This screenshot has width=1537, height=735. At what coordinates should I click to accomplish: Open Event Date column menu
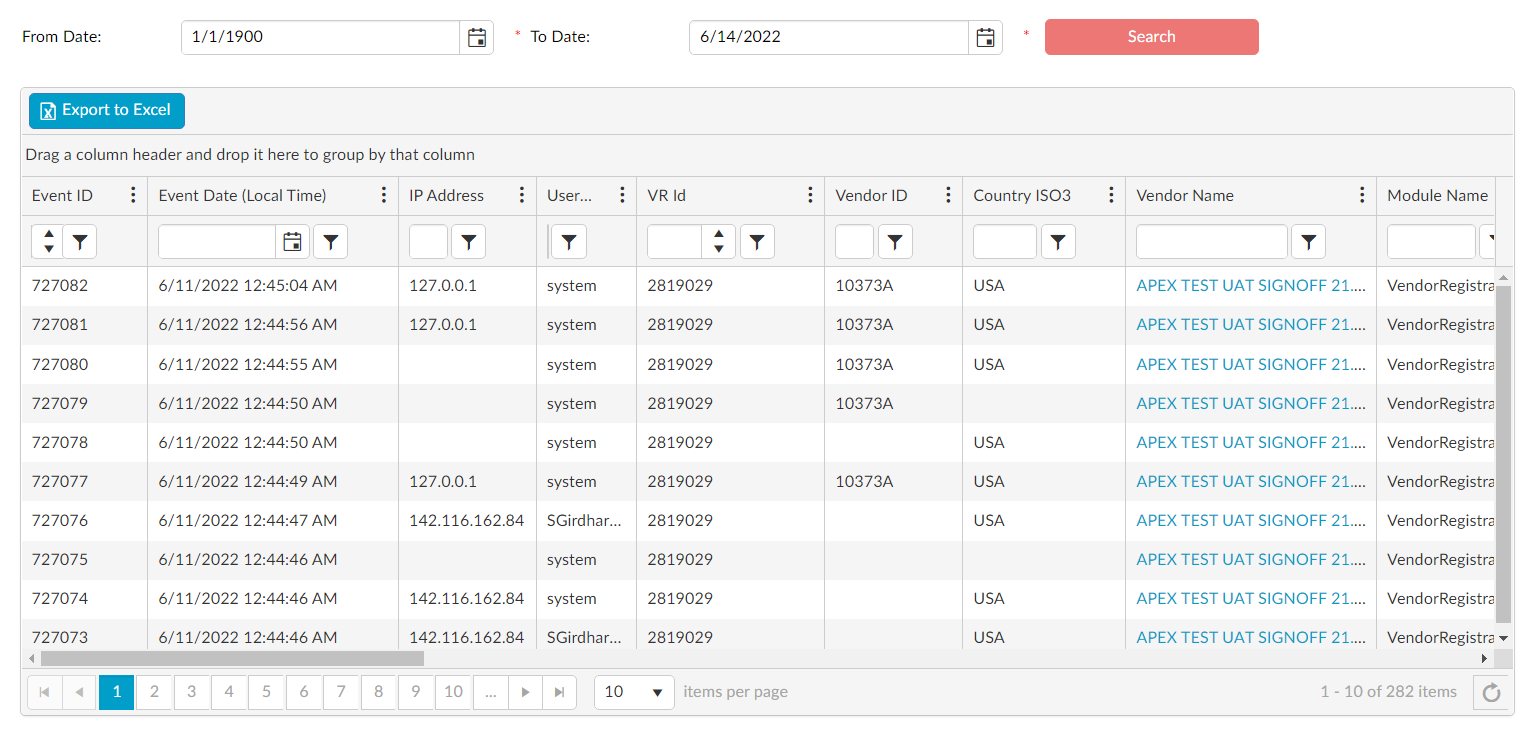coord(384,195)
